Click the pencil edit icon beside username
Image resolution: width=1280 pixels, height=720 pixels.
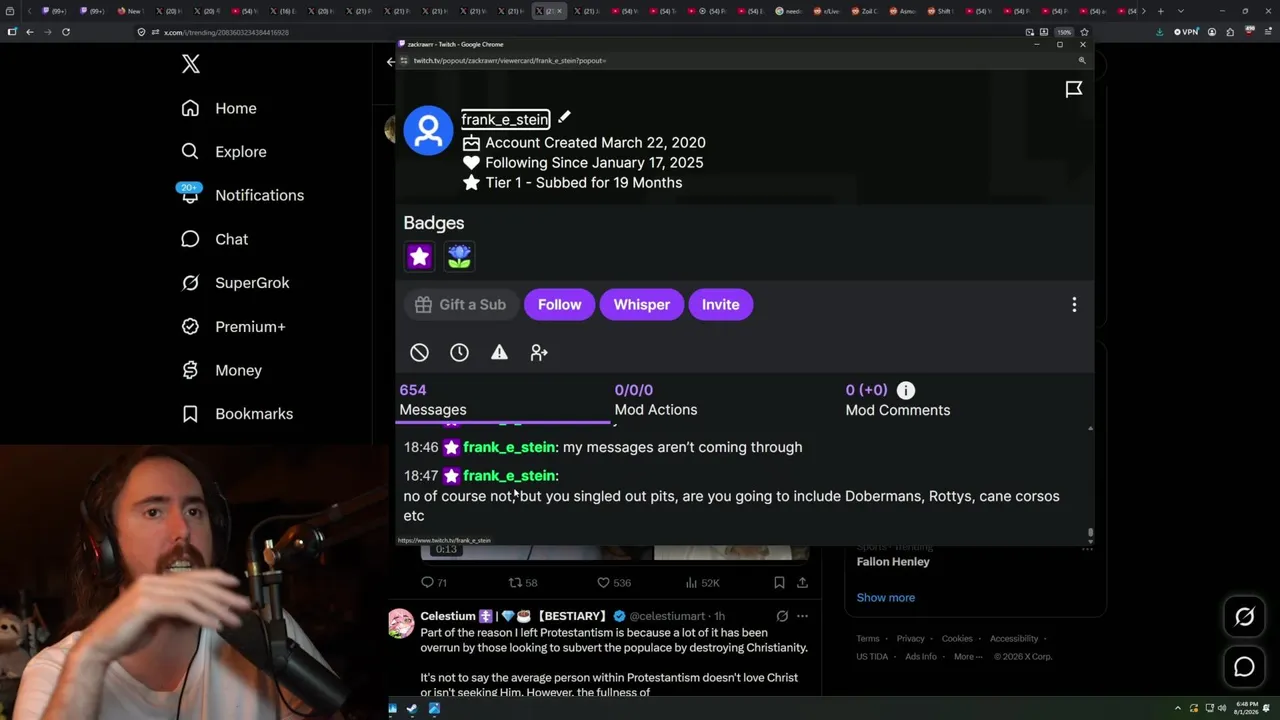[x=565, y=117]
